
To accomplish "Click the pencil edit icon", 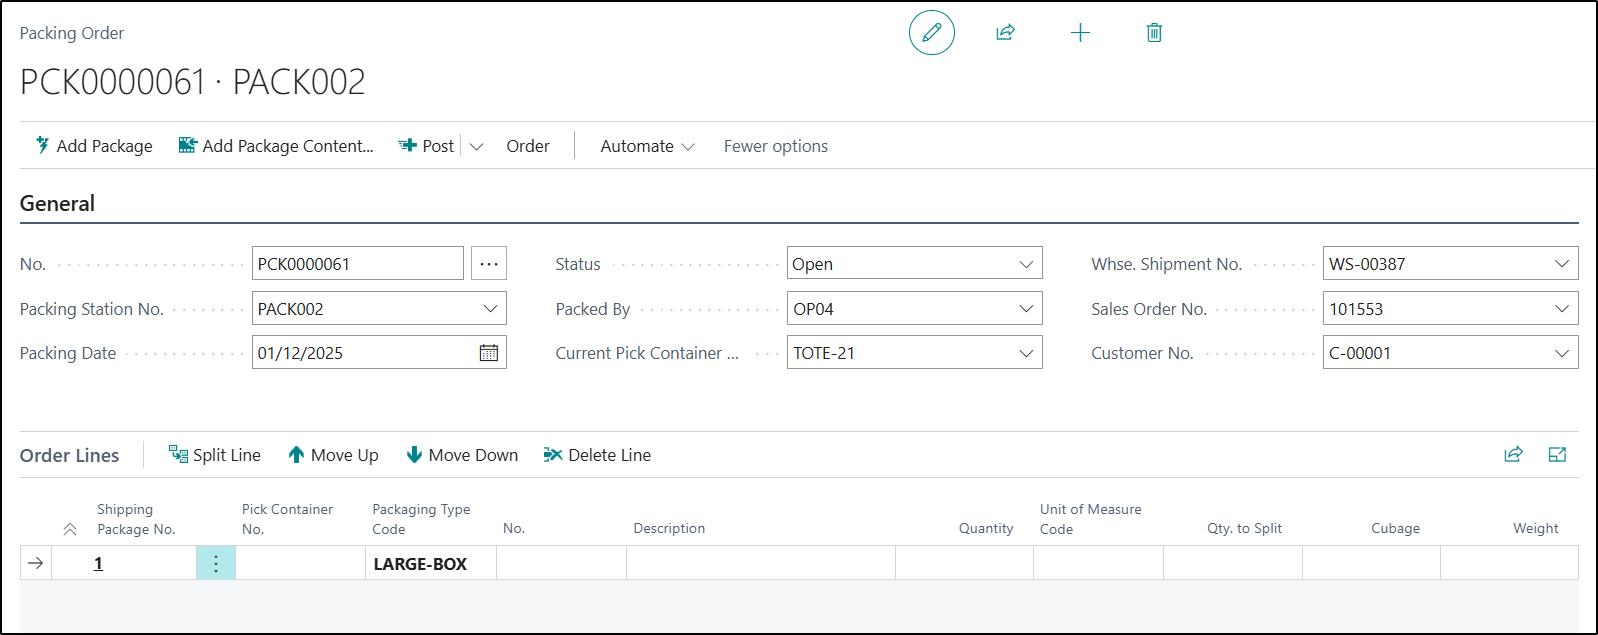I will pos(931,33).
